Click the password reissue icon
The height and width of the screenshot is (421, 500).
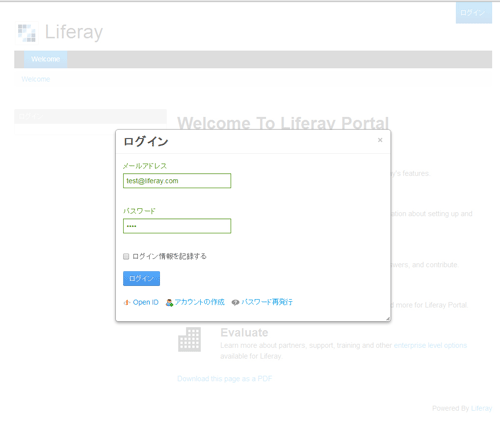click(235, 302)
